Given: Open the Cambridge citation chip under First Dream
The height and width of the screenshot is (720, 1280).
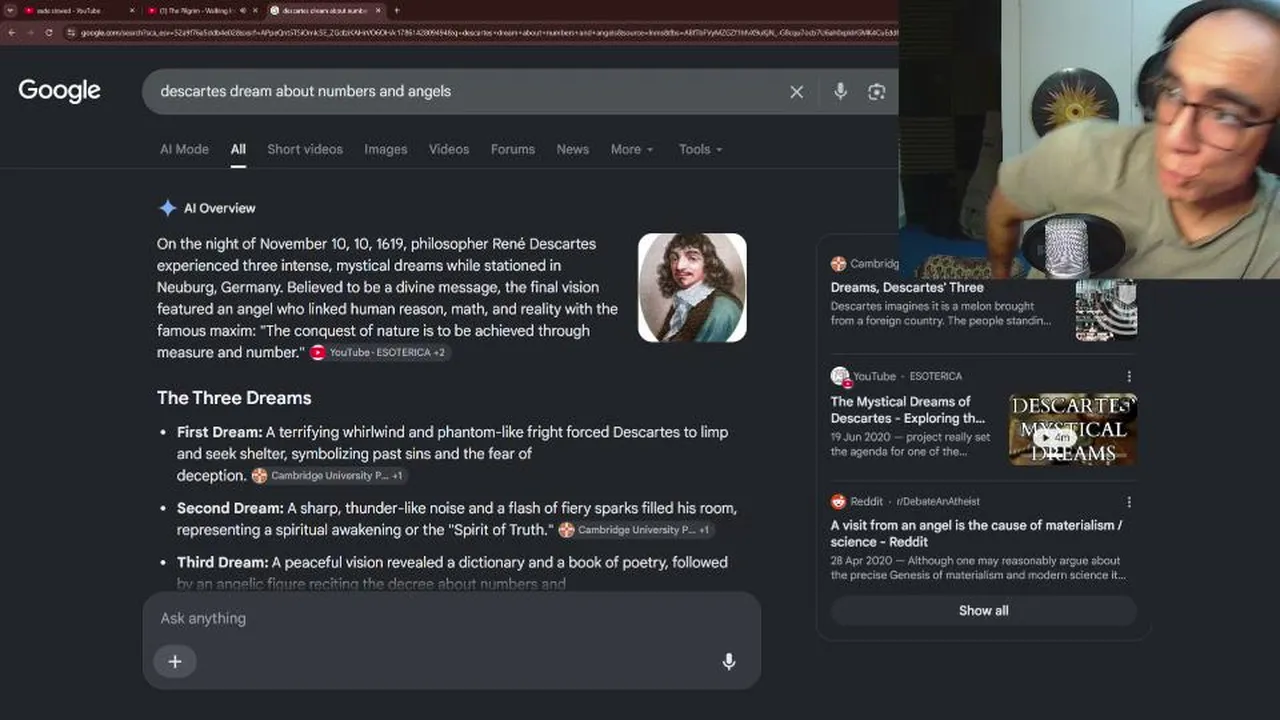Looking at the screenshot, I should click(328, 476).
